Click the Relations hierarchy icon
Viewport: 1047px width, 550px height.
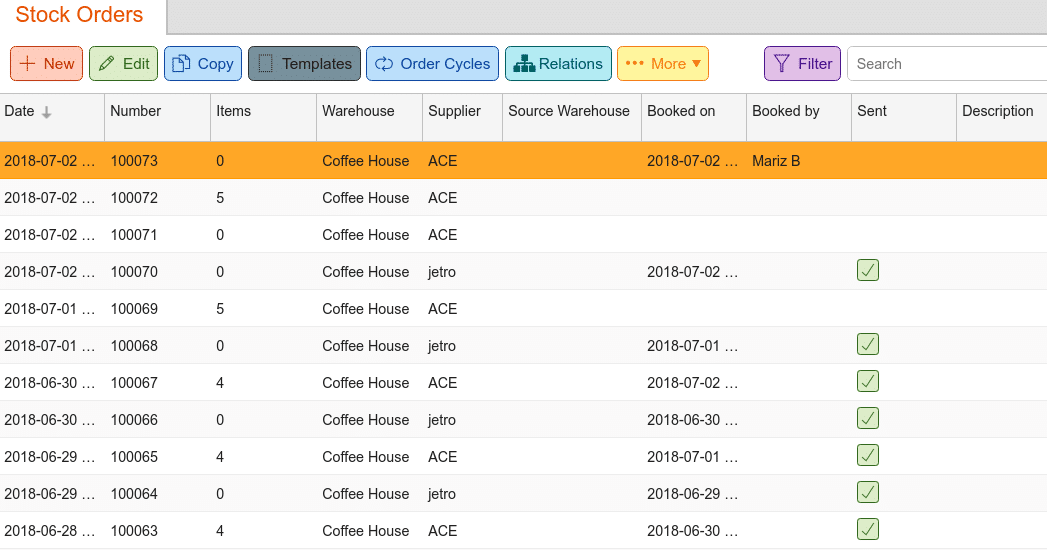tap(524, 64)
